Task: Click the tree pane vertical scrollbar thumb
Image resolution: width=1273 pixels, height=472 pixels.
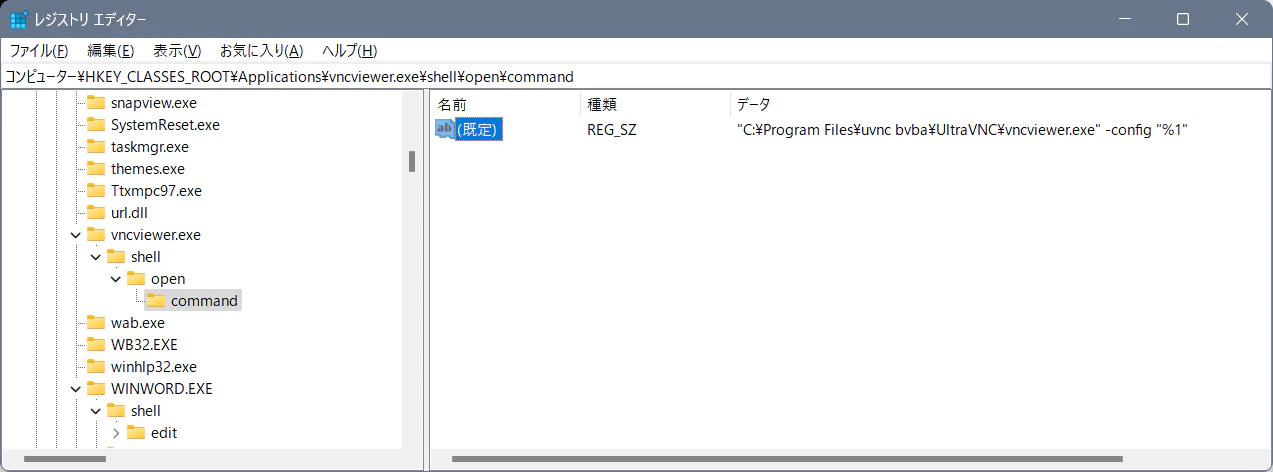Action: click(x=411, y=162)
